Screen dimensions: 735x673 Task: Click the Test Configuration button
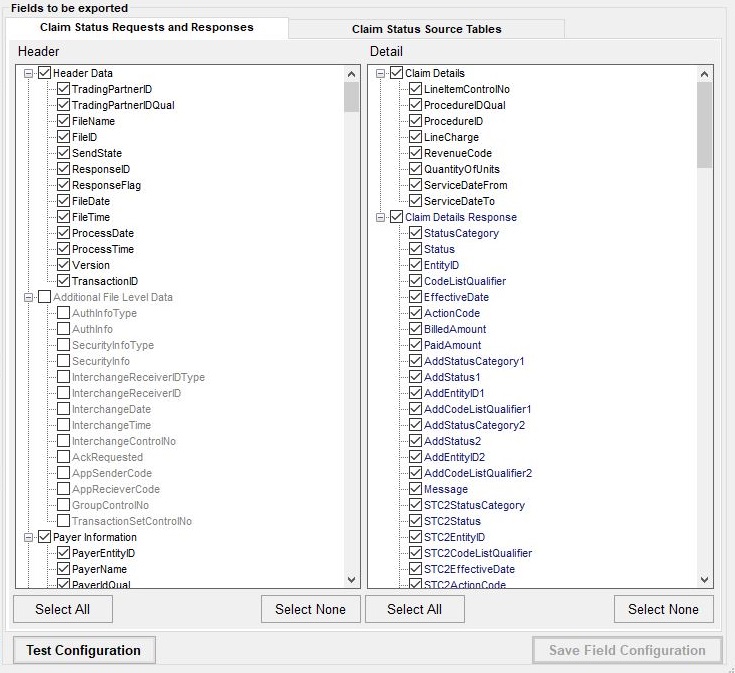click(x=84, y=650)
